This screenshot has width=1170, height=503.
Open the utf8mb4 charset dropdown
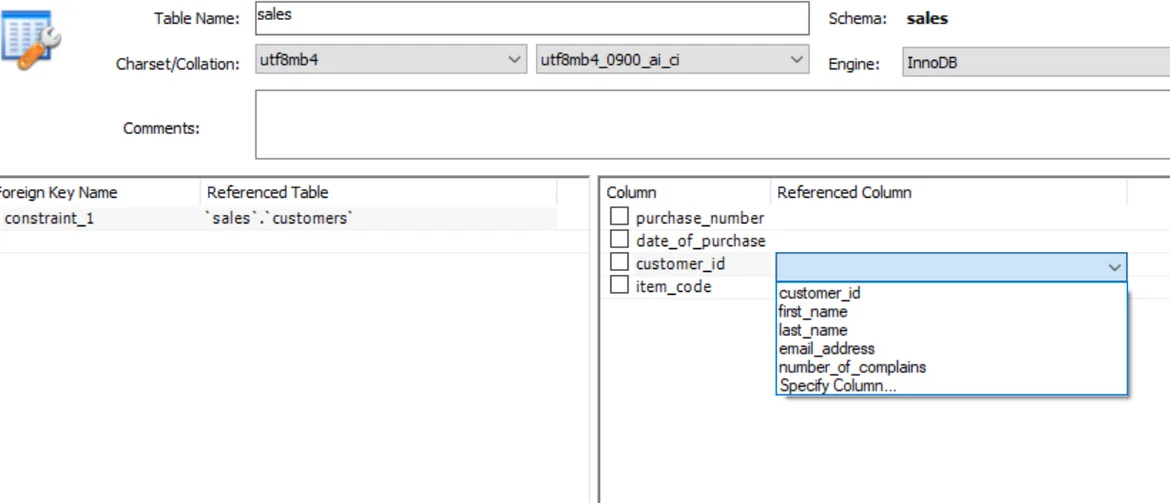[x=390, y=60]
